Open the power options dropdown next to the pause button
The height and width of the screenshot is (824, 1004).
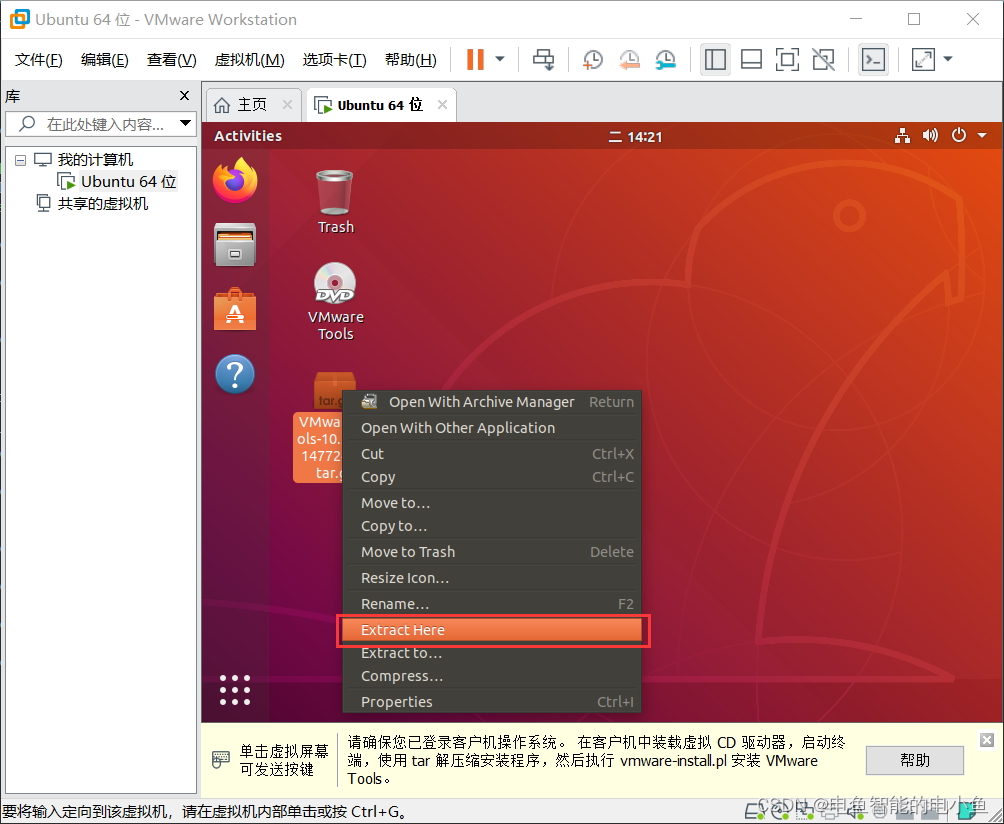click(500, 60)
